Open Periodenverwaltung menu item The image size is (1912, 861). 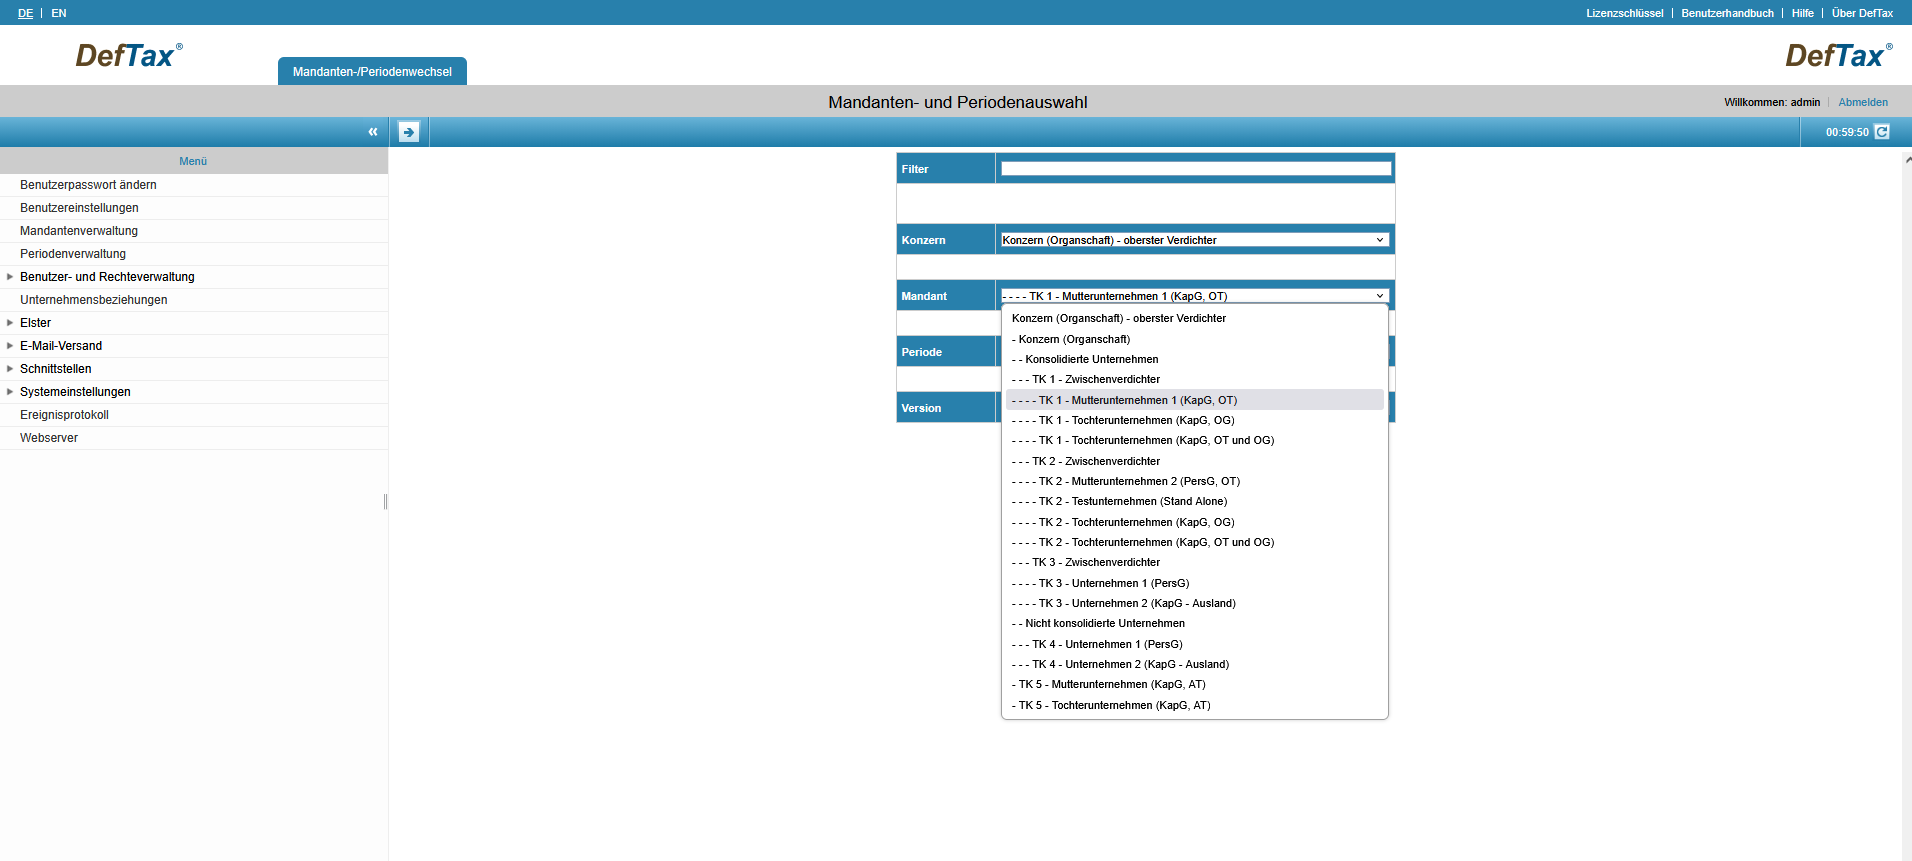coord(194,254)
